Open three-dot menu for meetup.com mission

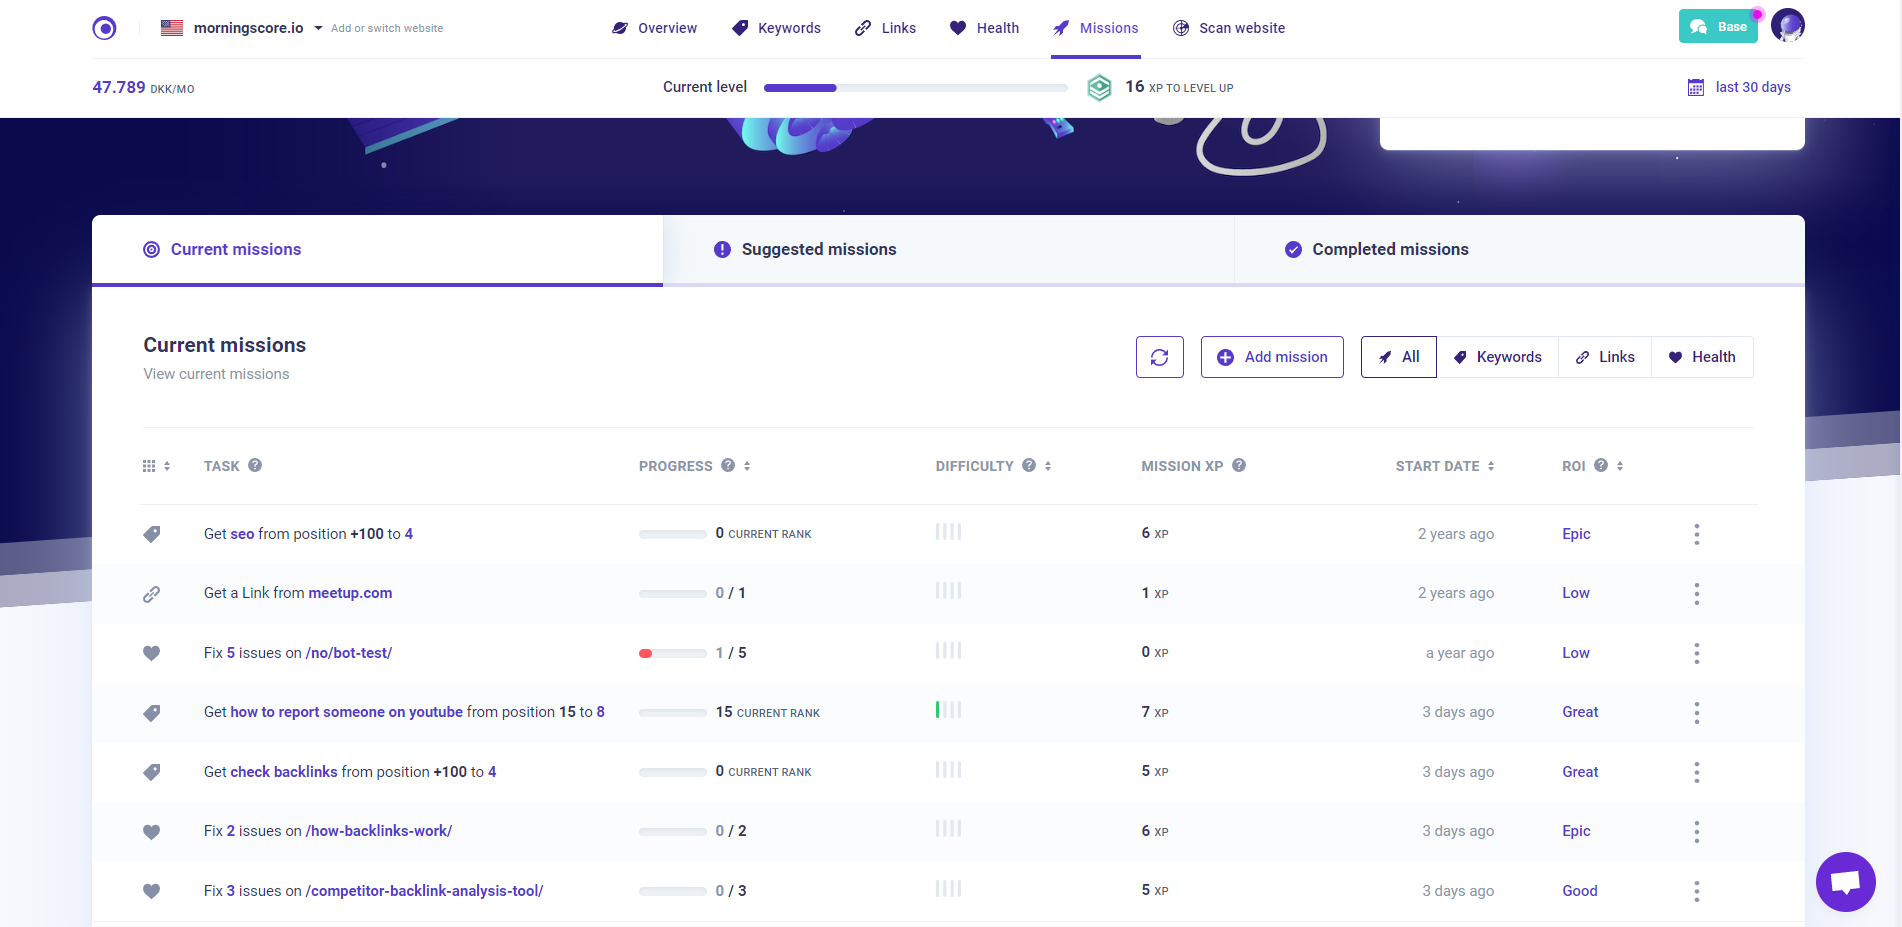[1696, 594]
